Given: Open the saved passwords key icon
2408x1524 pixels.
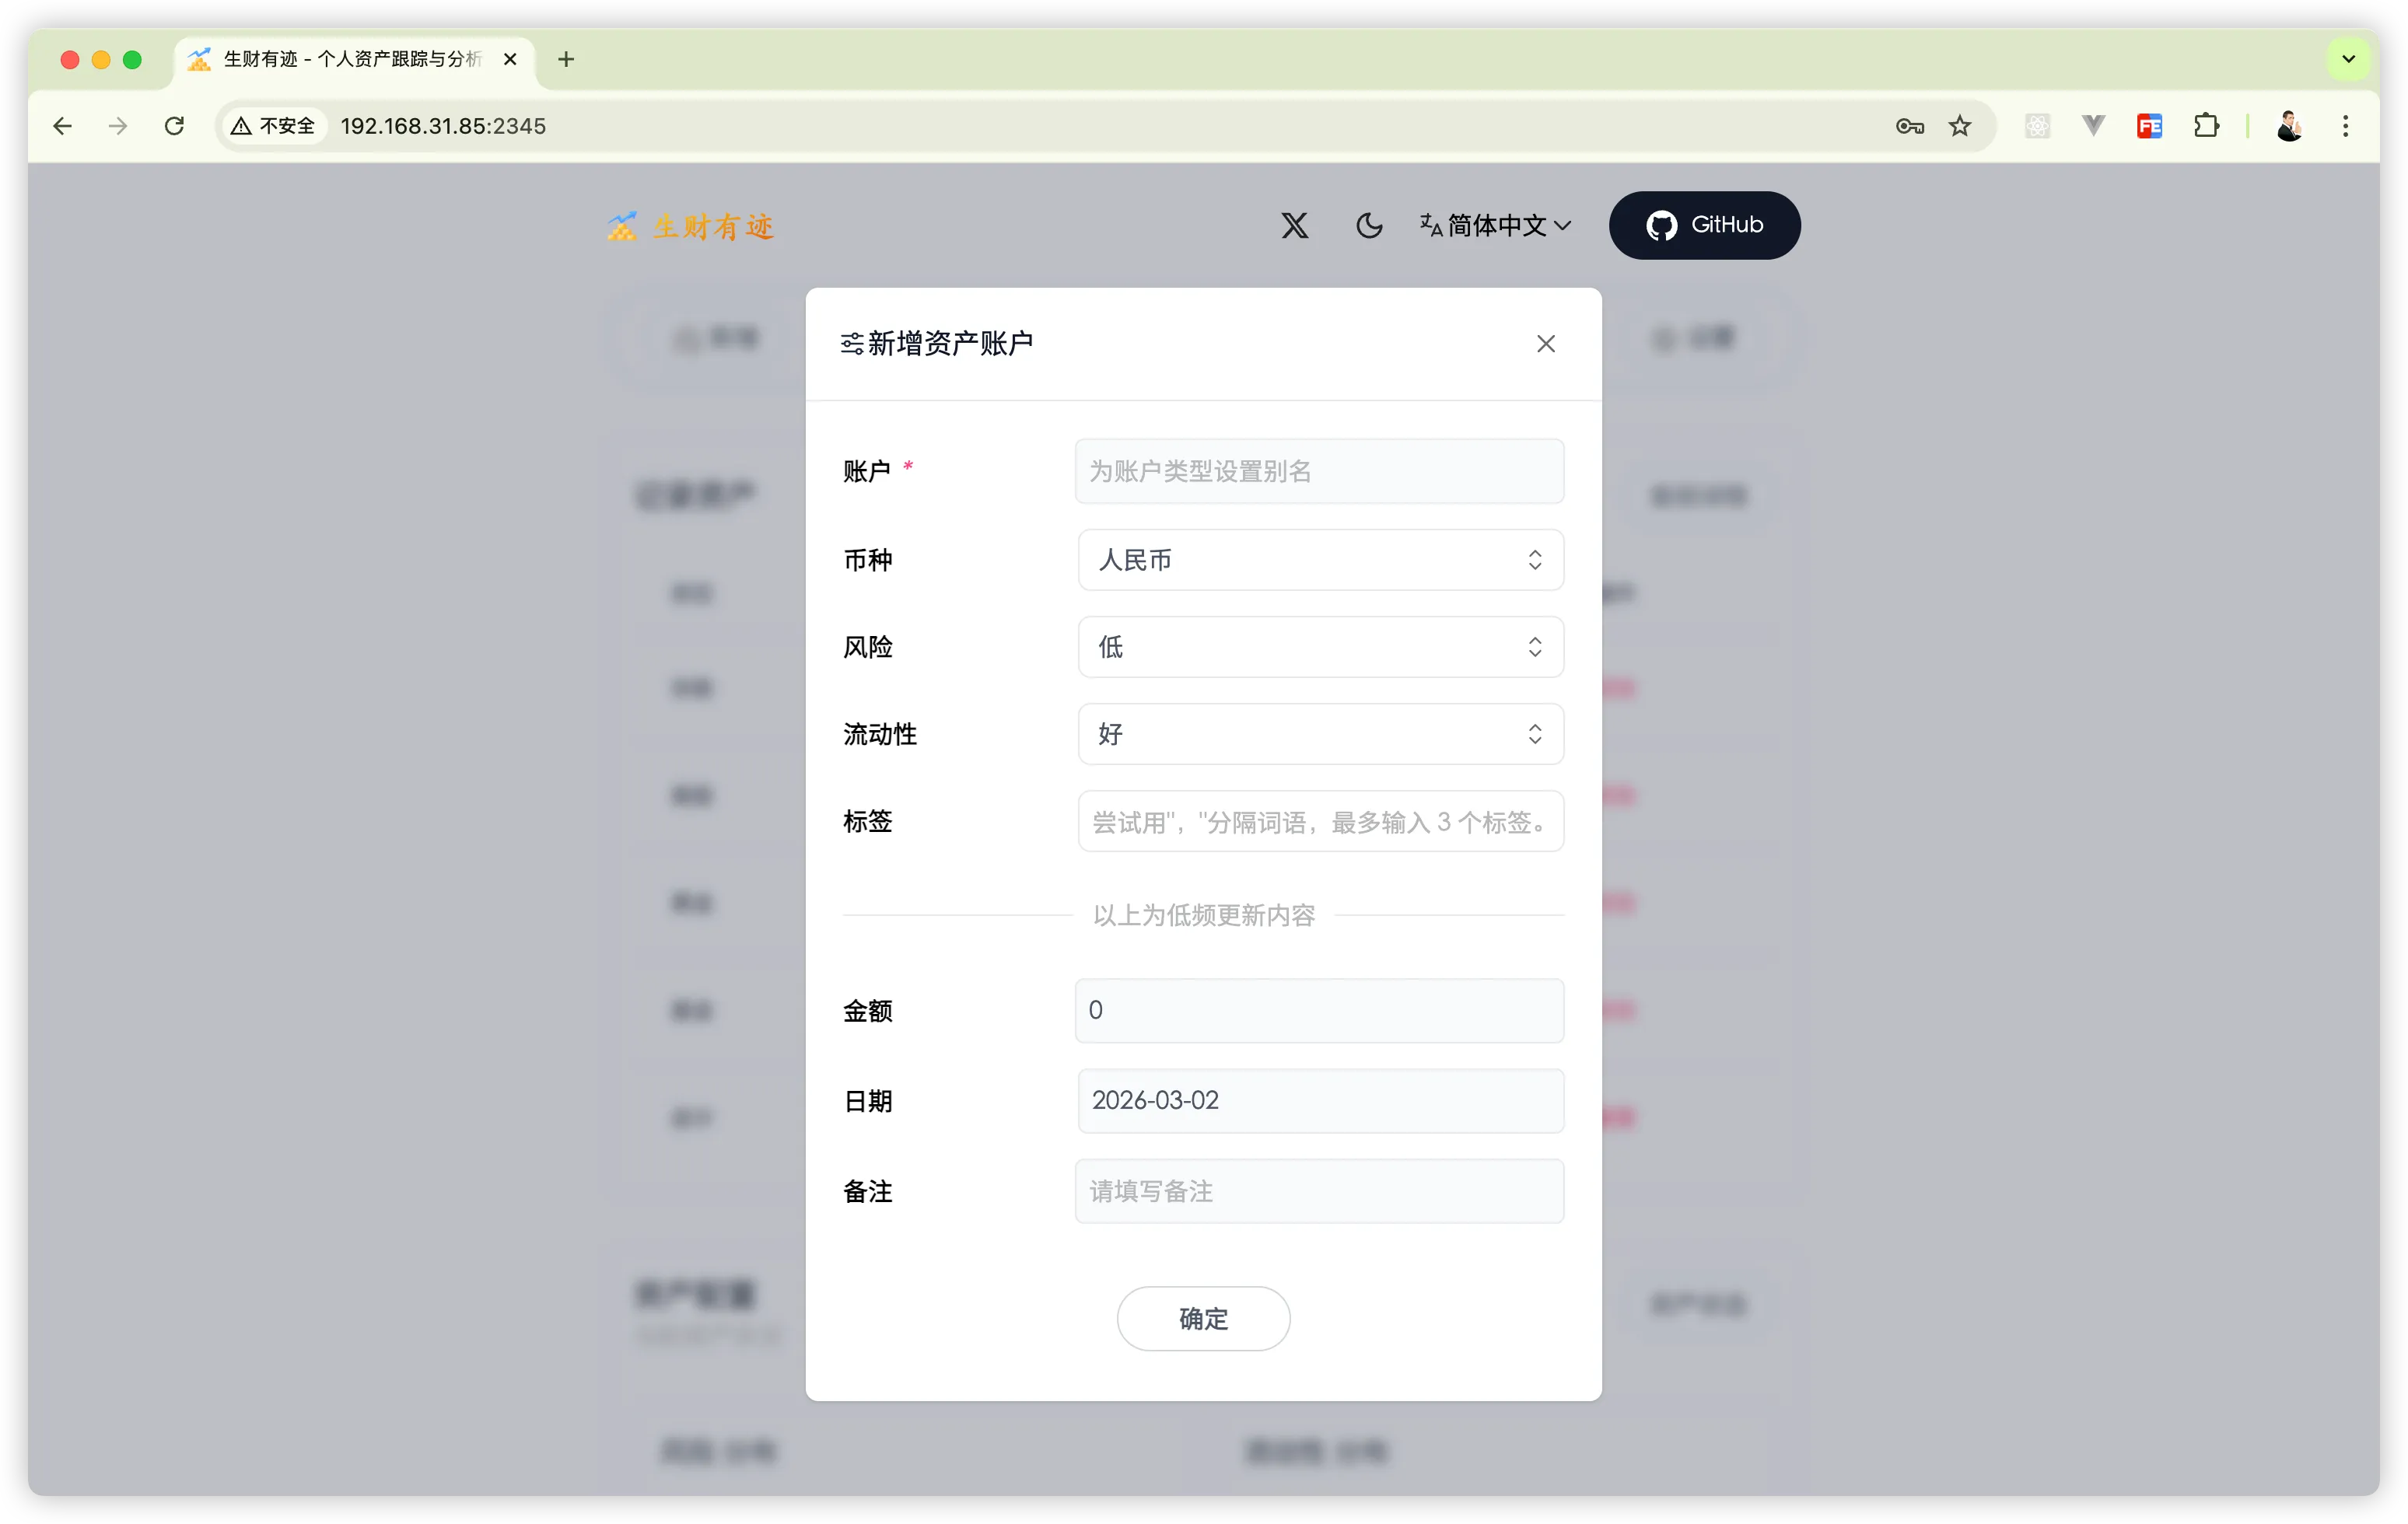Looking at the screenshot, I should point(1909,126).
